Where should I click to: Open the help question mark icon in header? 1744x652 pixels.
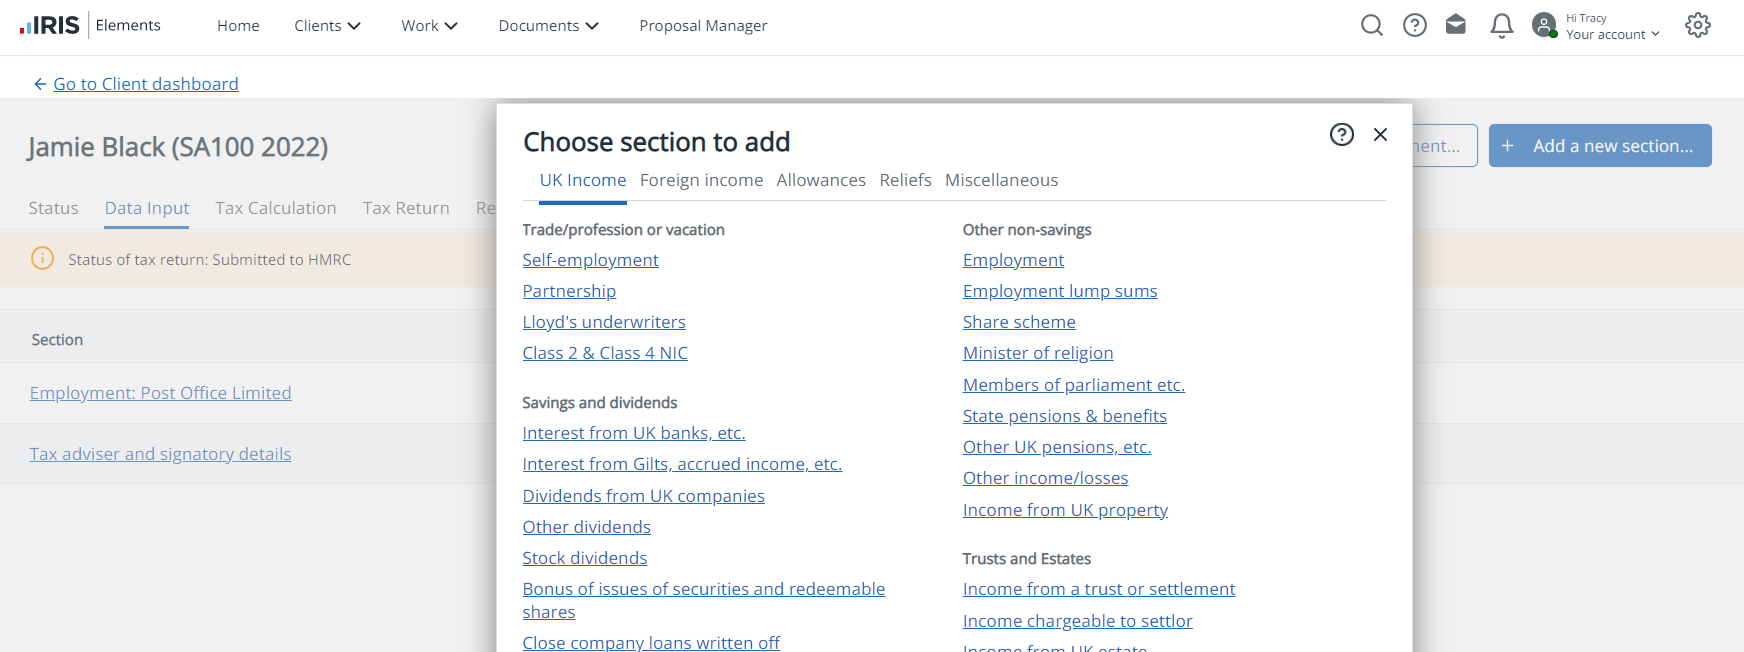click(x=1415, y=25)
